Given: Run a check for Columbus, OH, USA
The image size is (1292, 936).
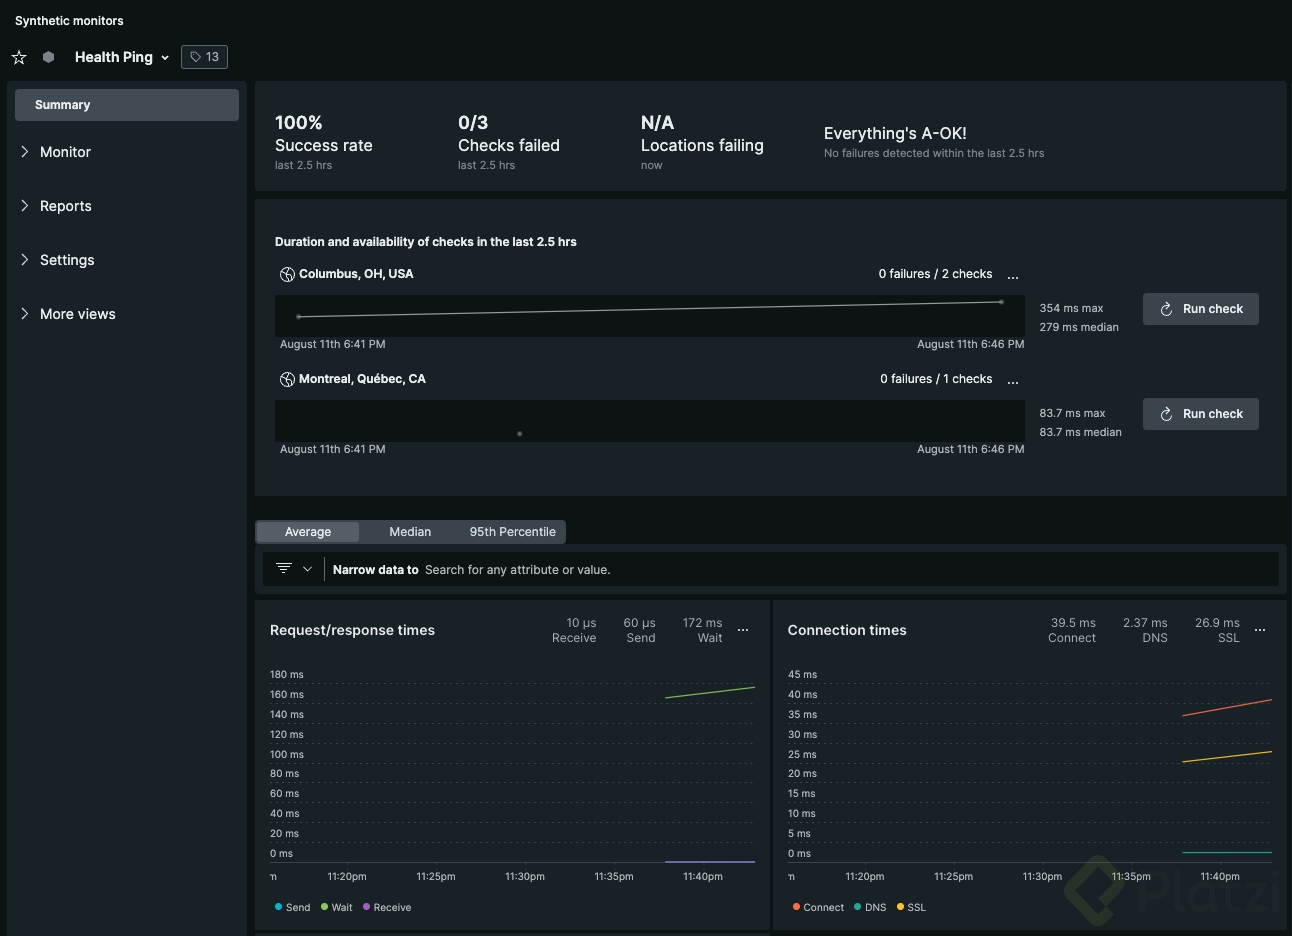Looking at the screenshot, I should click(x=1201, y=309).
